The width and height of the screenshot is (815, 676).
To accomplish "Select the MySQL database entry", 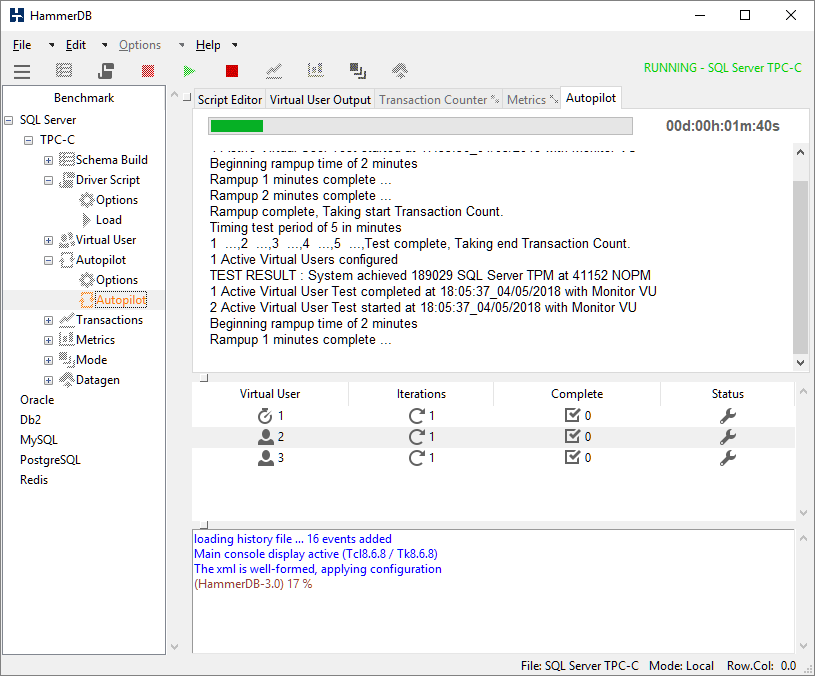I will (38, 440).
